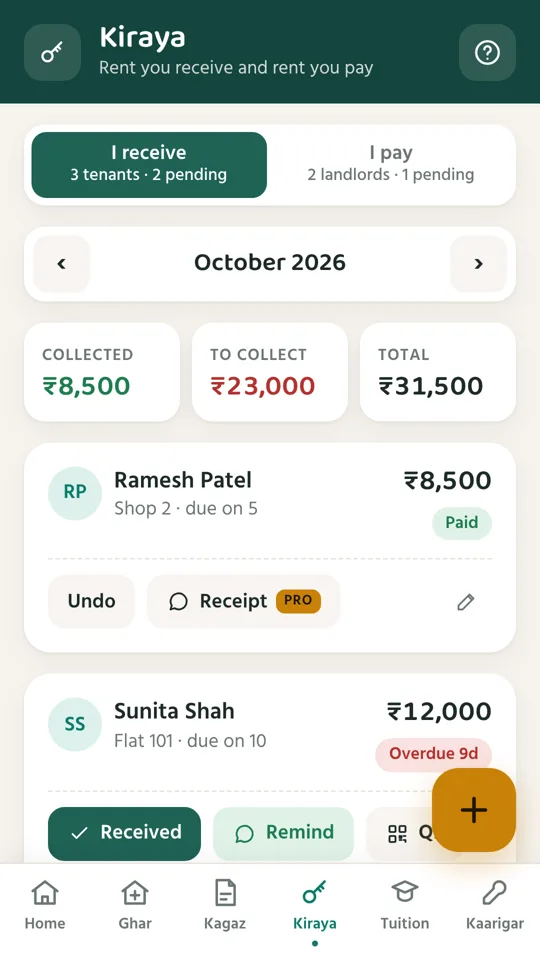Go to previous month with left chevron
Image resolution: width=540 pixels, height=960 pixels.
pyautogui.click(x=61, y=264)
